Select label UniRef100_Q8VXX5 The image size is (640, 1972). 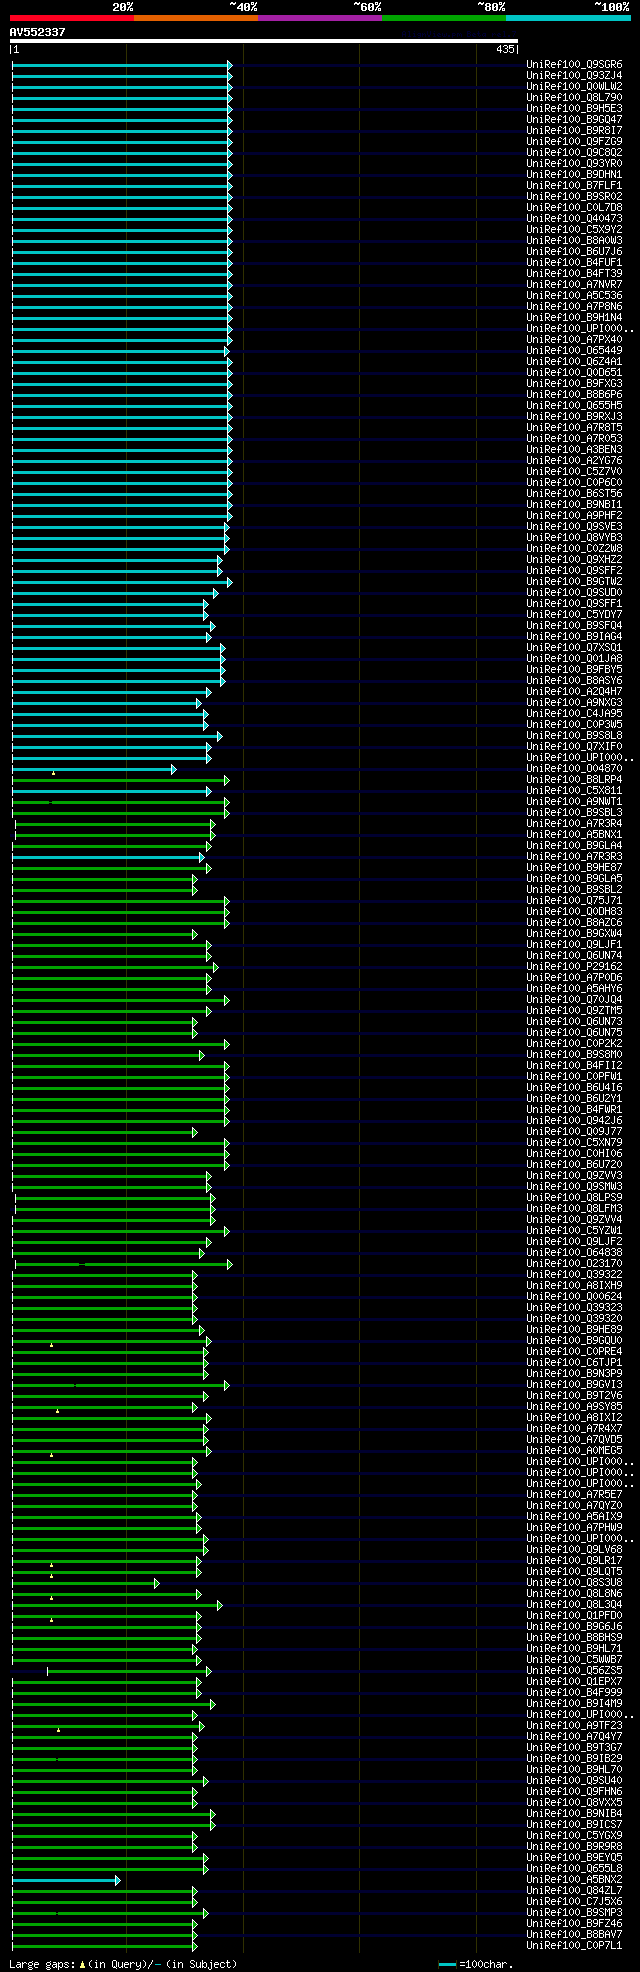click(574, 1802)
